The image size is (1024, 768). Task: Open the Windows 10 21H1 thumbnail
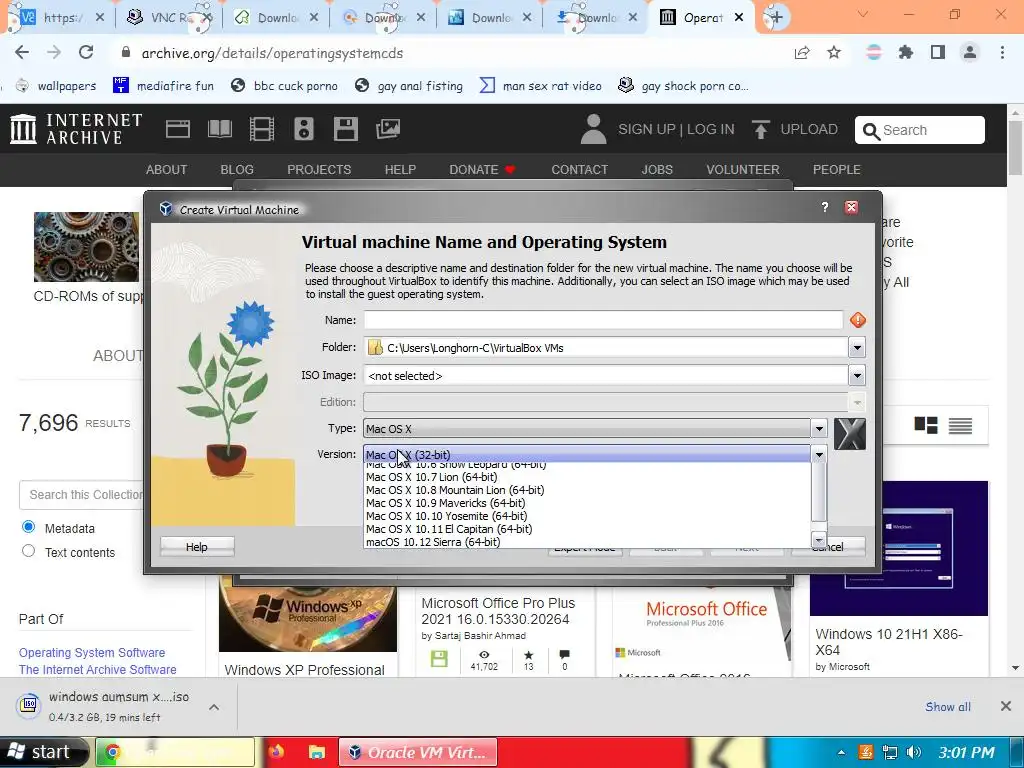point(899,549)
